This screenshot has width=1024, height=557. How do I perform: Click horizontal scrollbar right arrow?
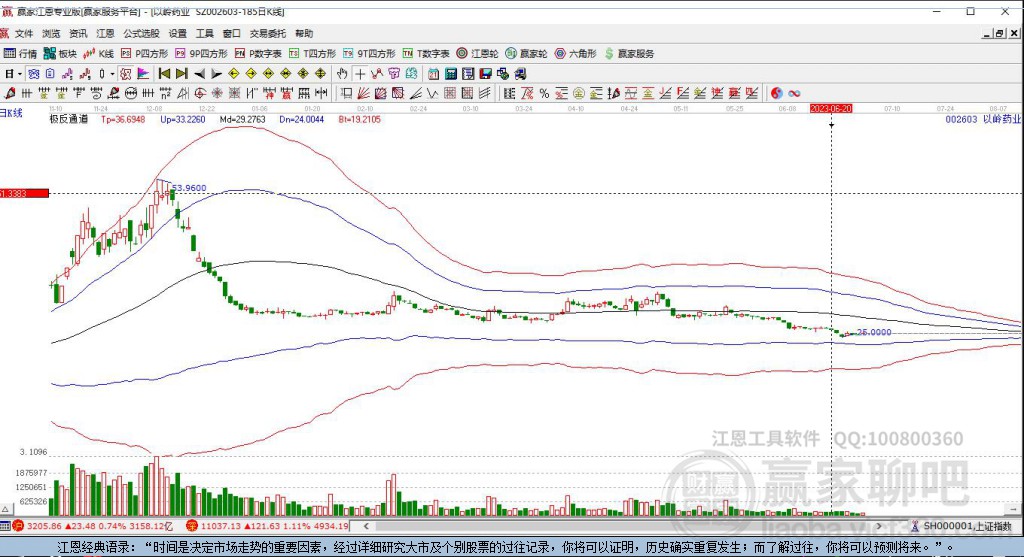click(x=879, y=526)
